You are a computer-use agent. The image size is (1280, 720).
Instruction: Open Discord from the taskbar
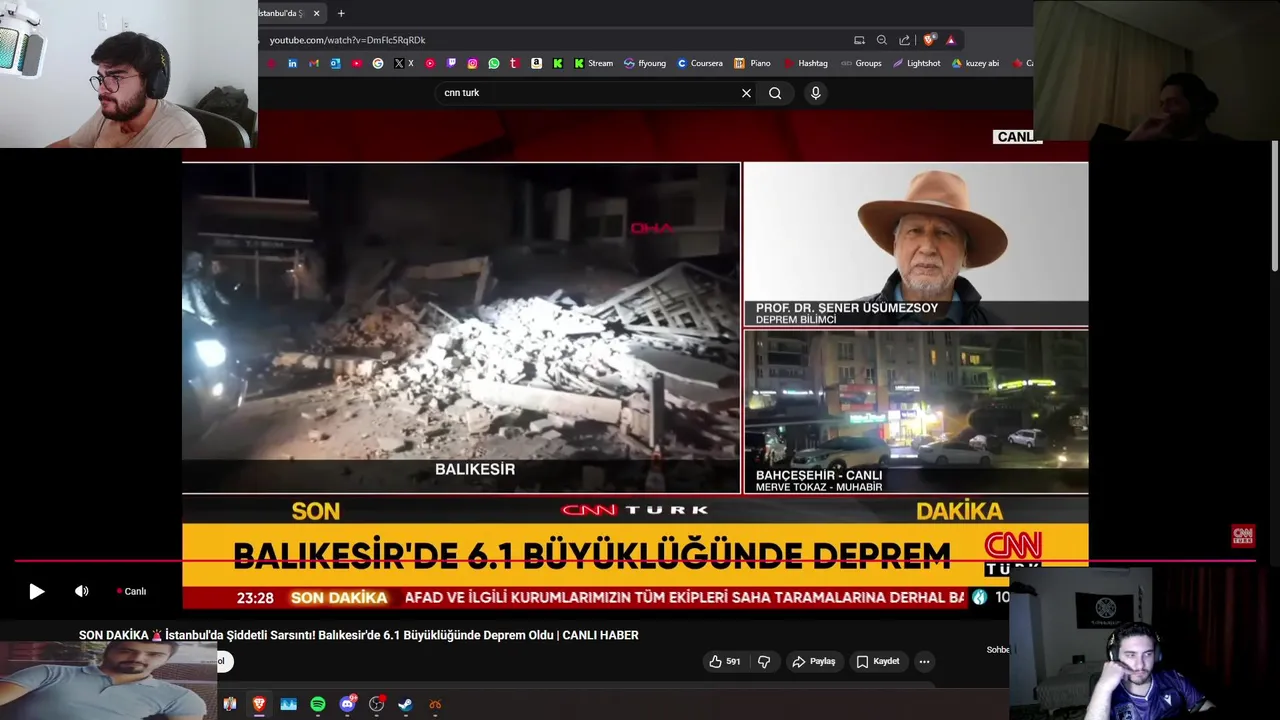click(x=348, y=704)
